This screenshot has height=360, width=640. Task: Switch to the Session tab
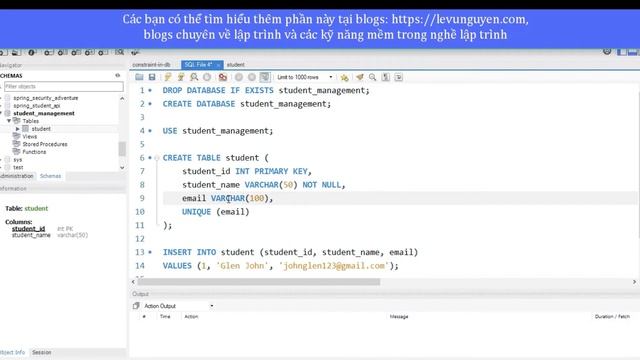point(42,352)
